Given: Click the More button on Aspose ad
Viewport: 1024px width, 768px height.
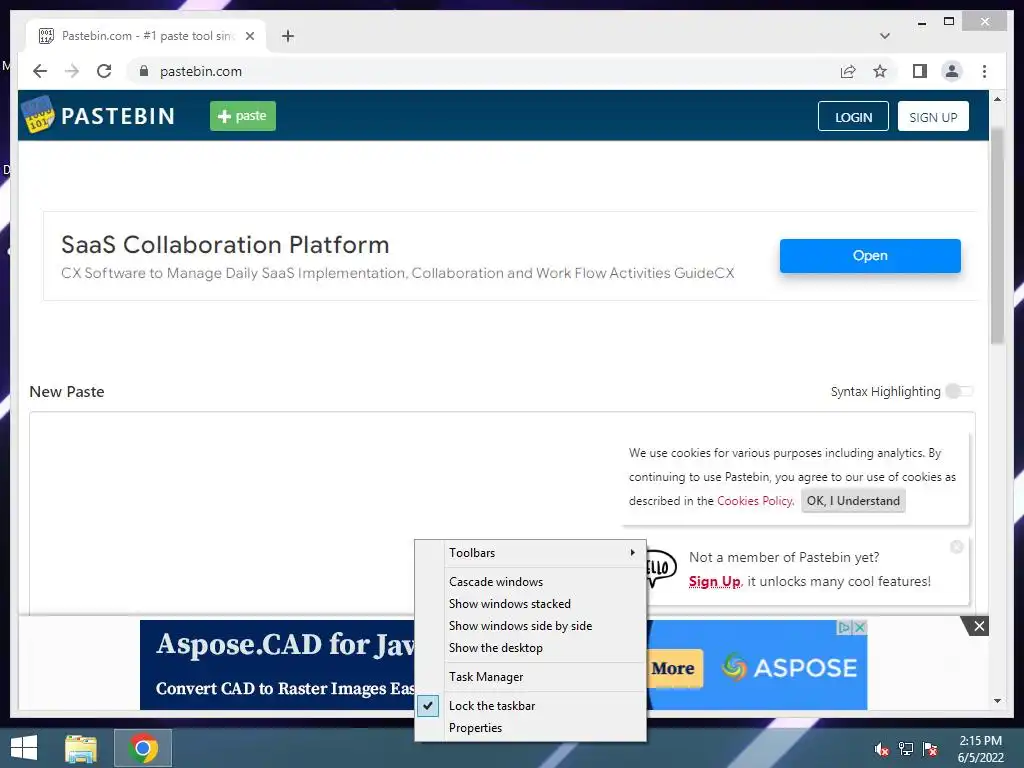Looking at the screenshot, I should [673, 668].
